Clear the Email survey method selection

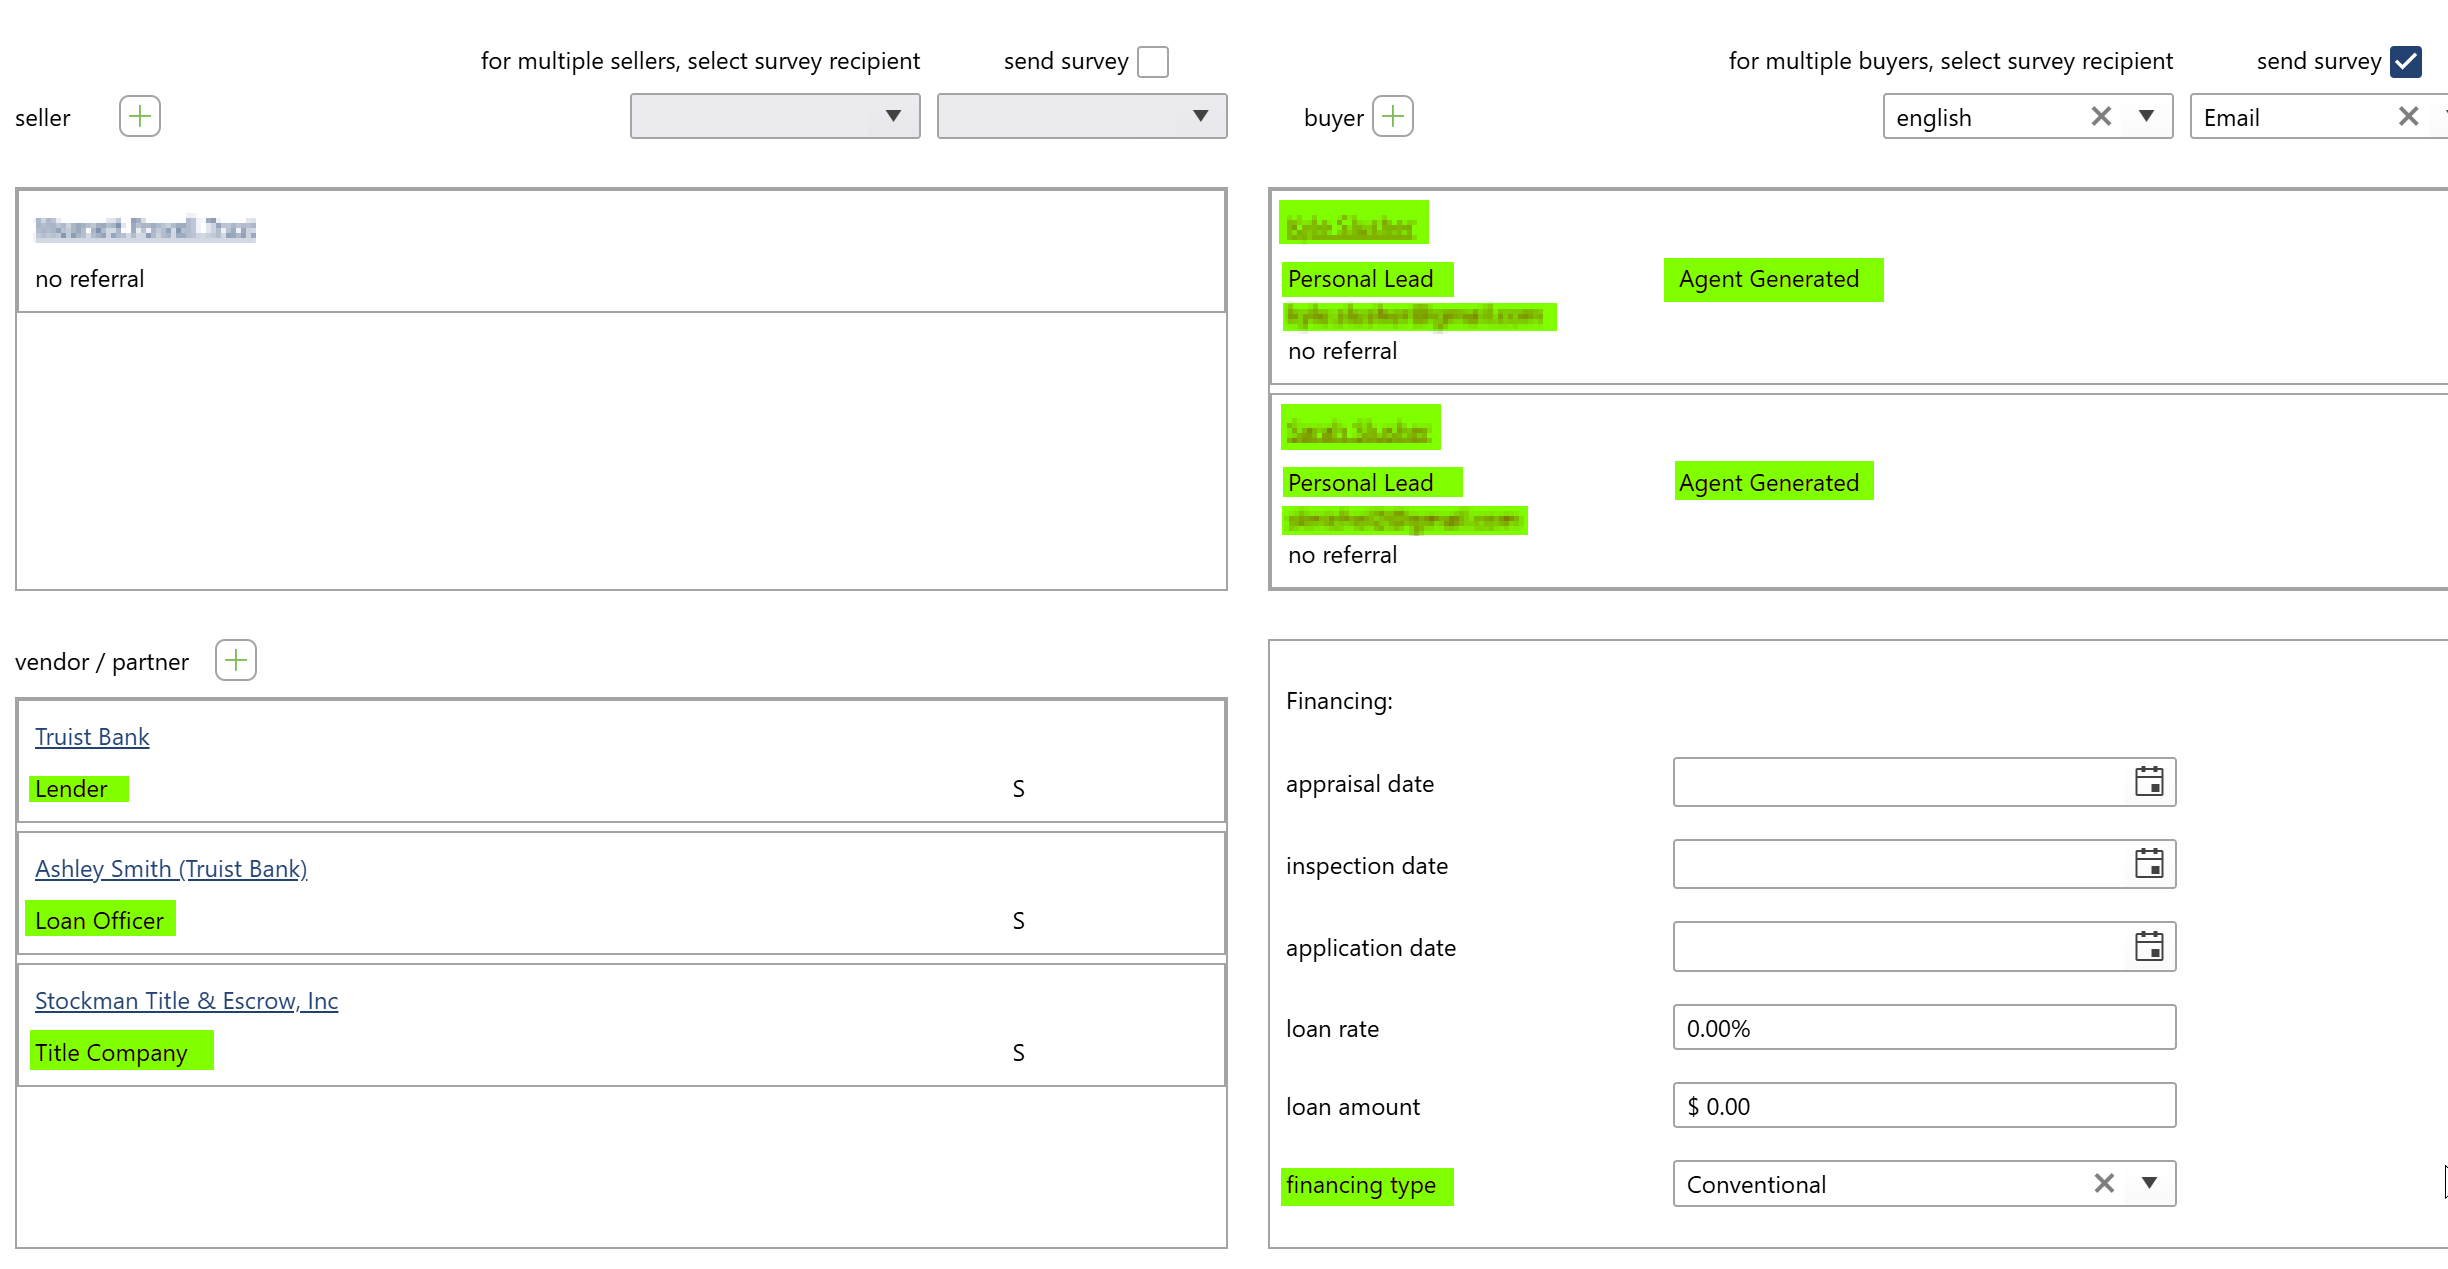click(2408, 117)
